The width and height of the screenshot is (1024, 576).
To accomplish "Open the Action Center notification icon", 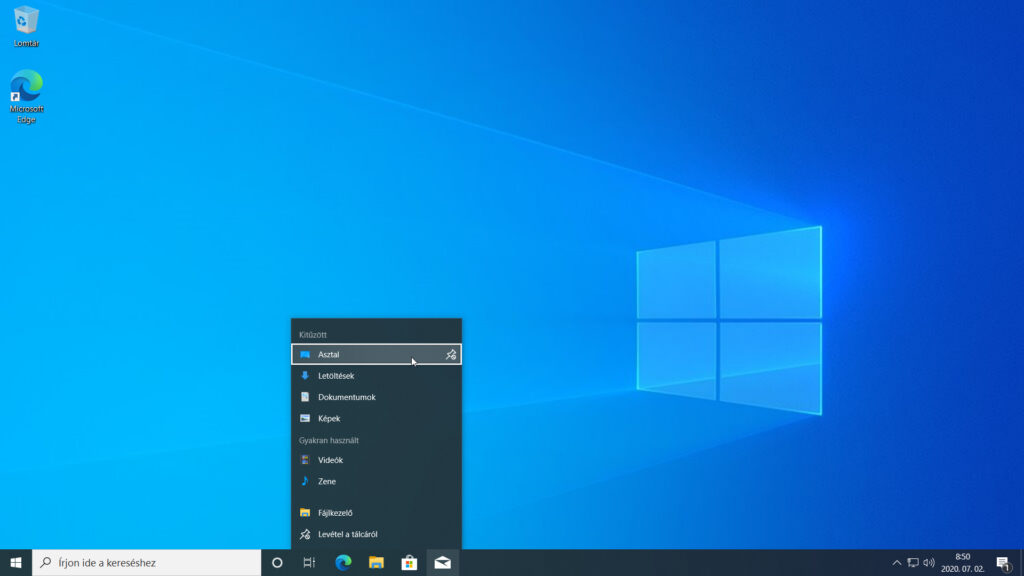I will 1004,562.
